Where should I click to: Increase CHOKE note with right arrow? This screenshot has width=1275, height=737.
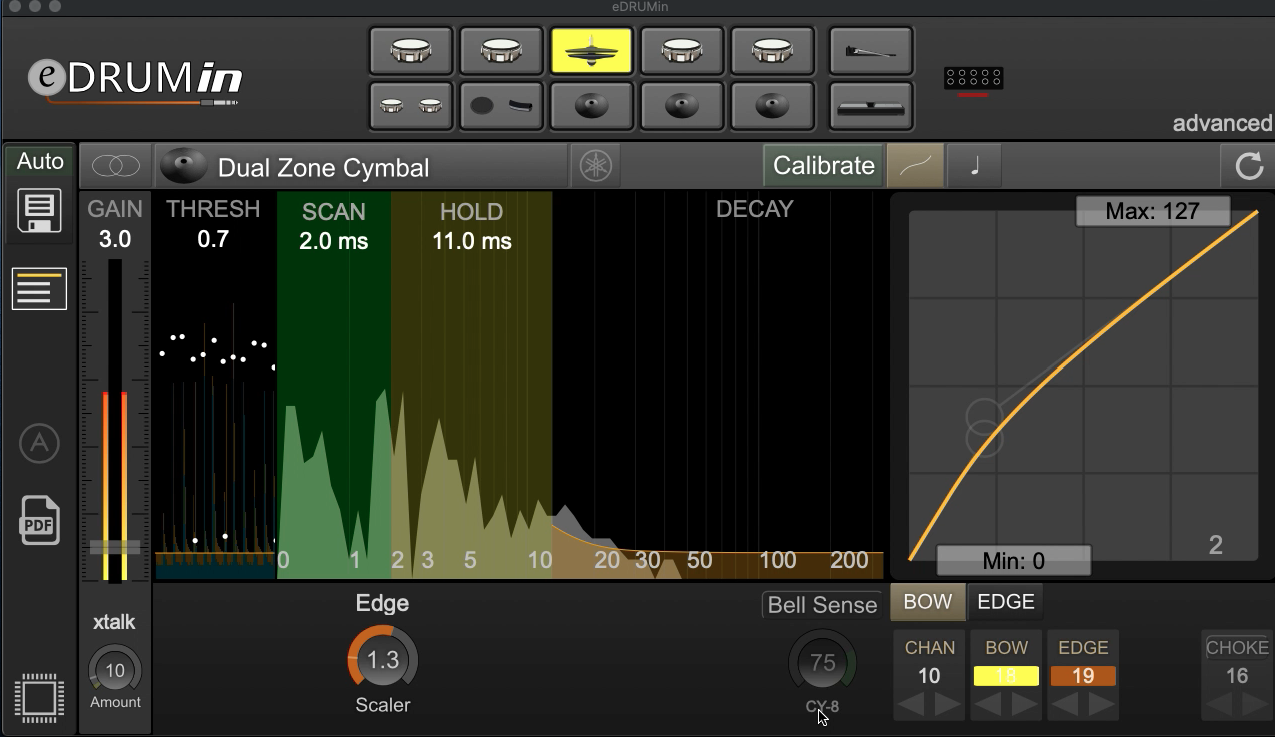point(1255,705)
